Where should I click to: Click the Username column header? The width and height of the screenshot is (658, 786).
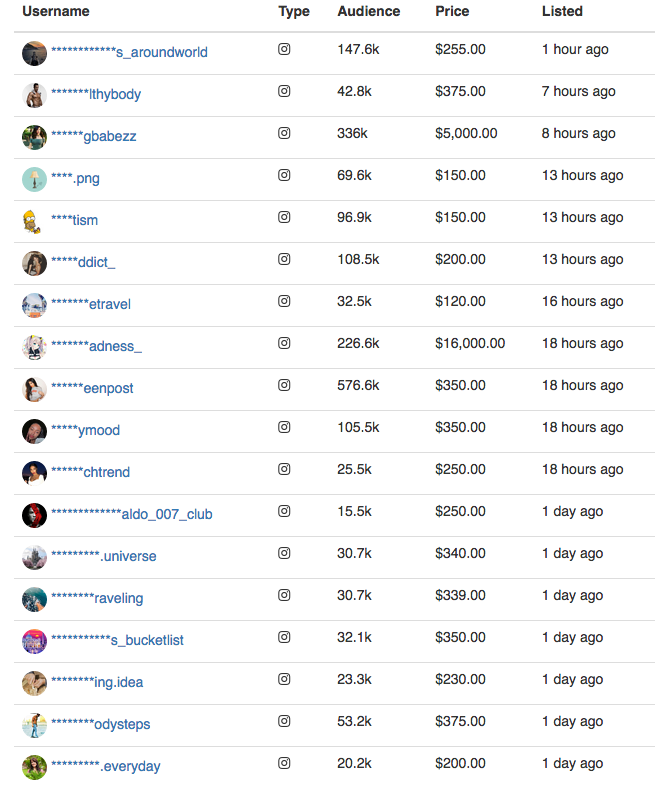point(56,12)
